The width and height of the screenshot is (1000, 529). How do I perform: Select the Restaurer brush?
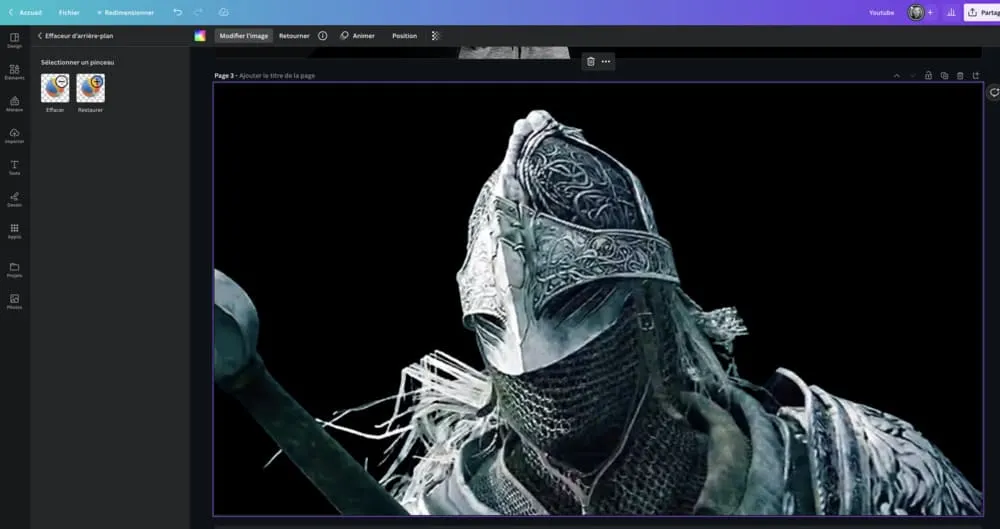pos(91,88)
